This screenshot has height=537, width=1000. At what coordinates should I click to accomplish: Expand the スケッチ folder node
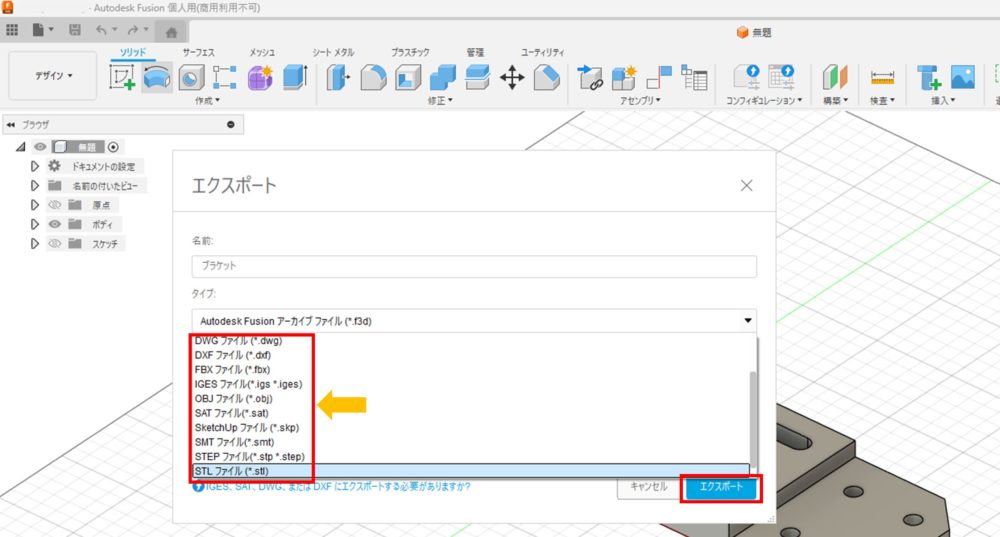34,244
